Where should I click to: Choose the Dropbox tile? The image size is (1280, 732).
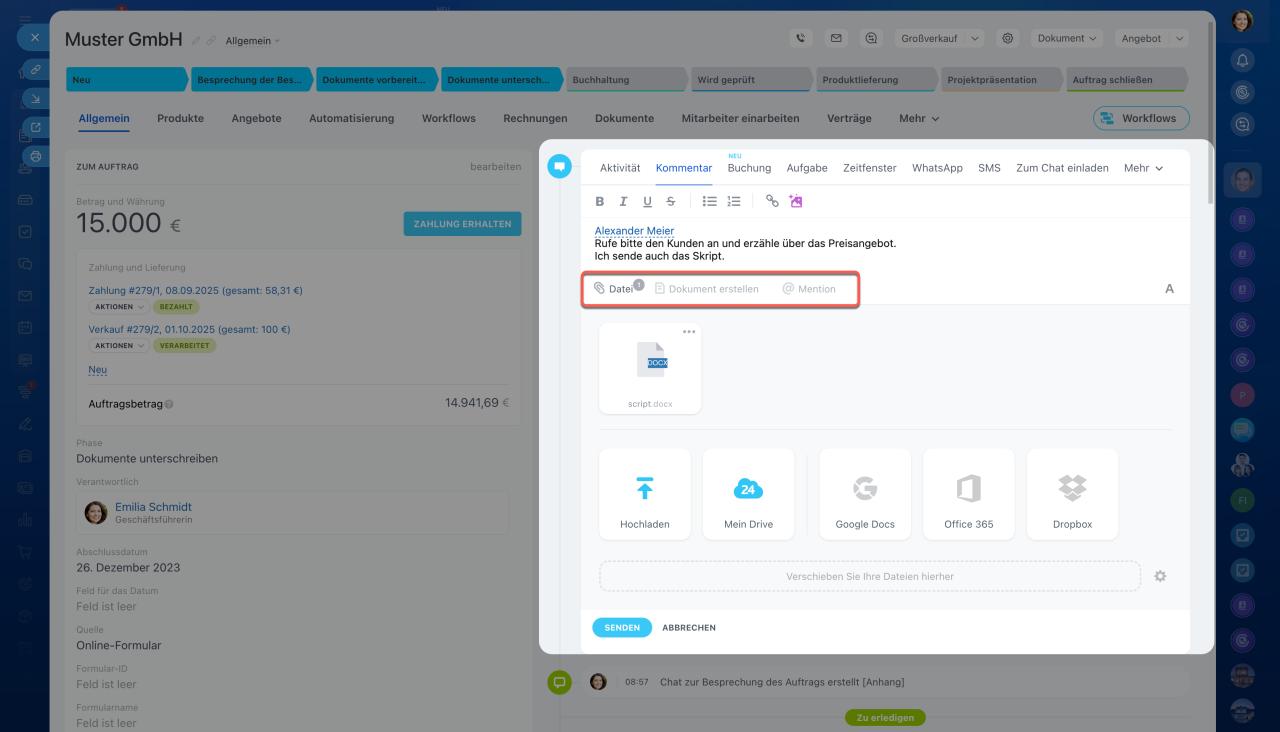pos(1073,494)
